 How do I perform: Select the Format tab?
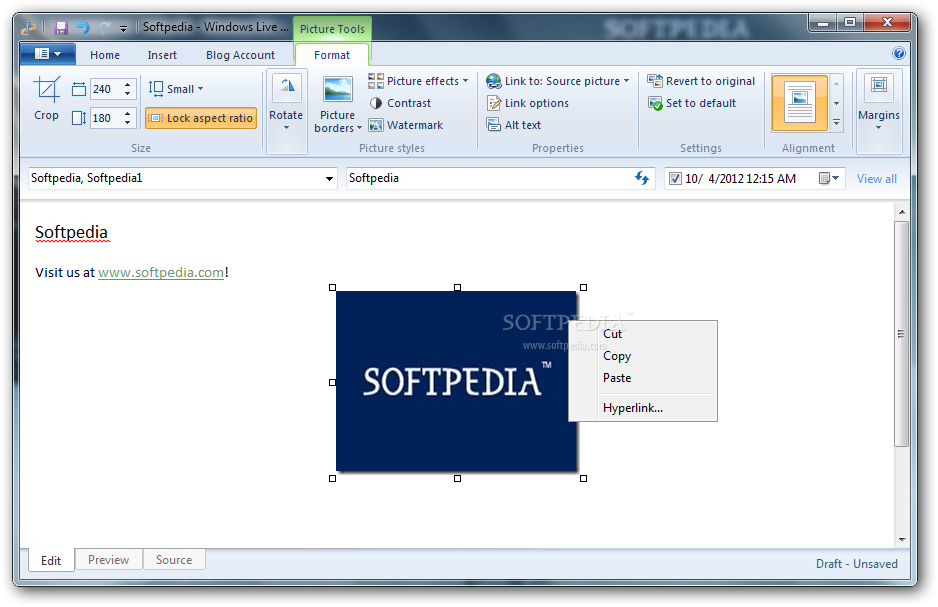332,55
